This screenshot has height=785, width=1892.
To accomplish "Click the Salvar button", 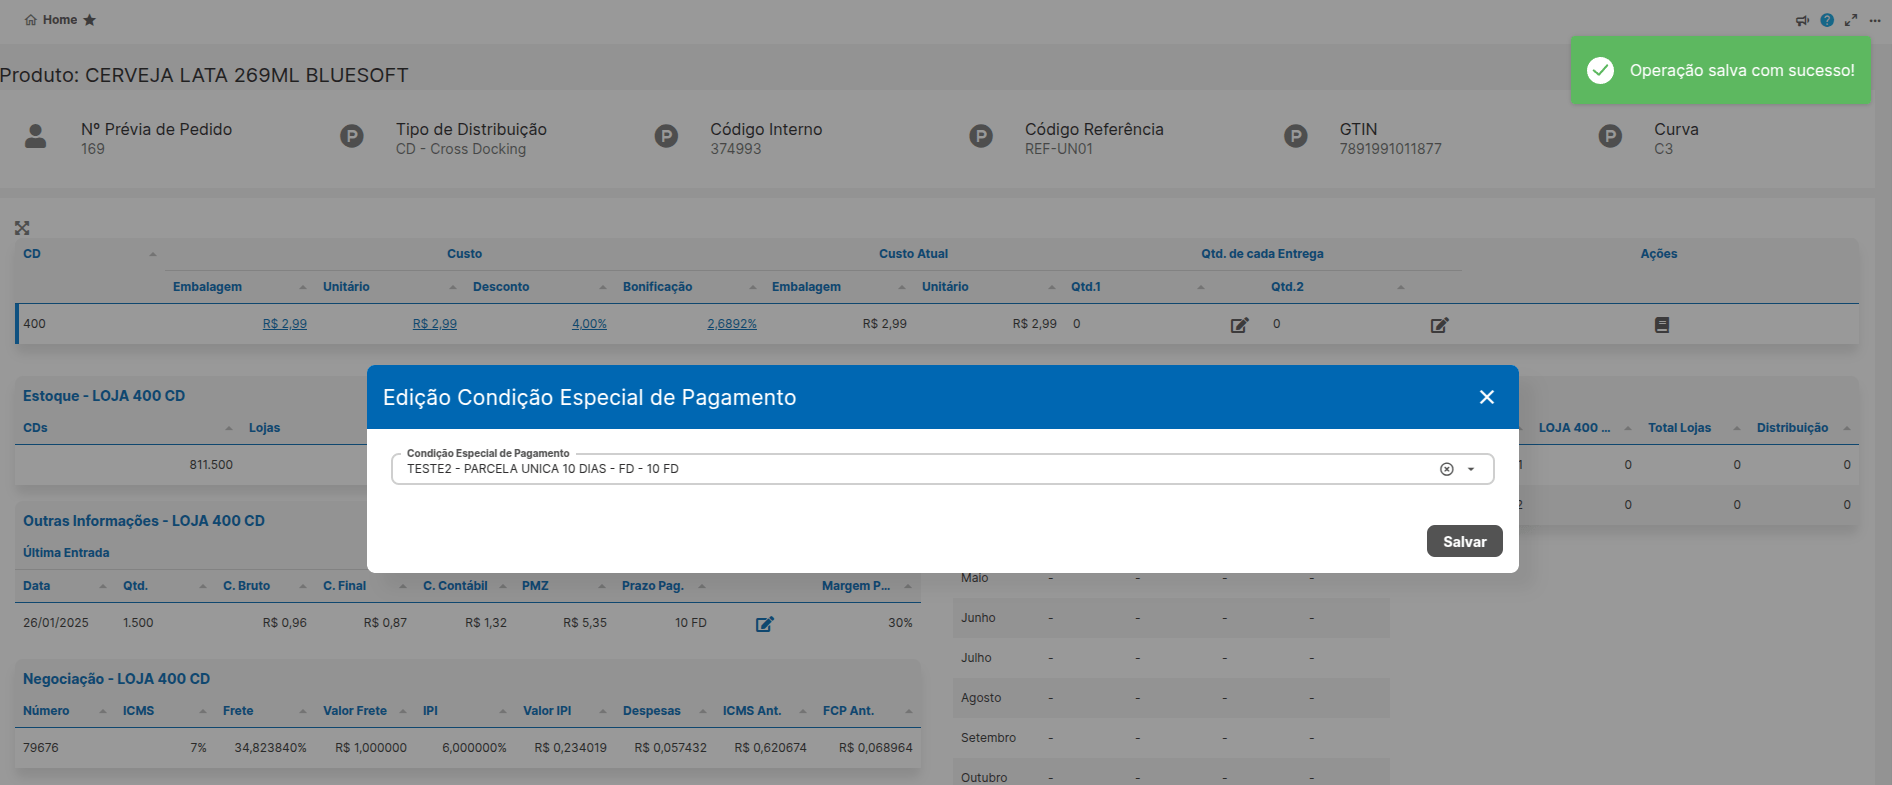I will 1464,541.
